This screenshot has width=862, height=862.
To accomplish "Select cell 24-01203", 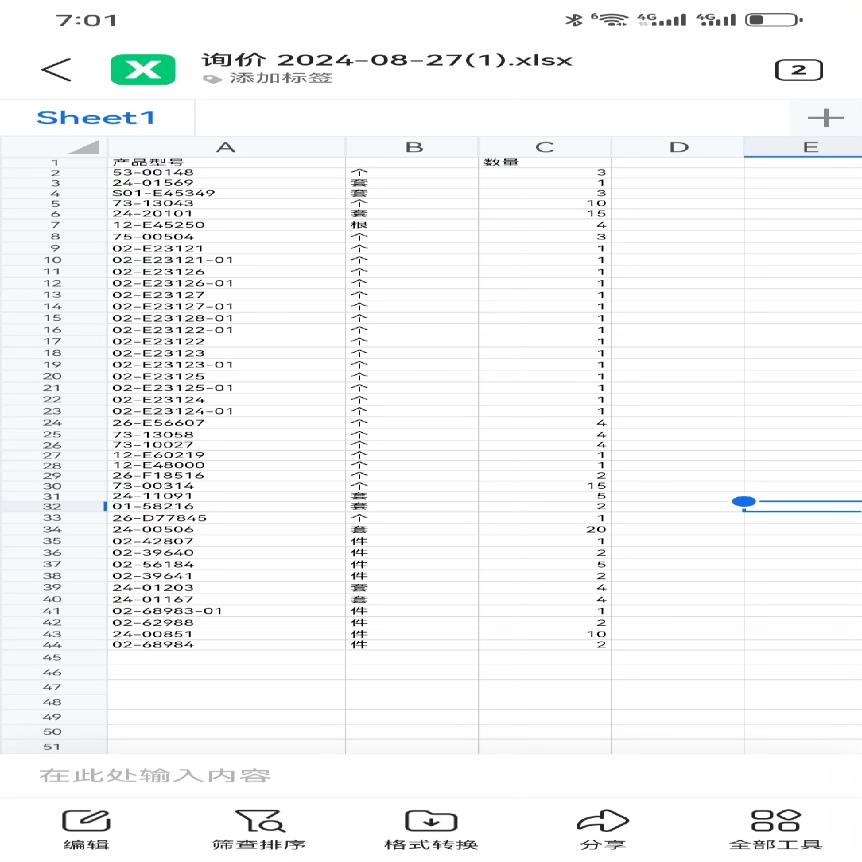I will 226,588.
